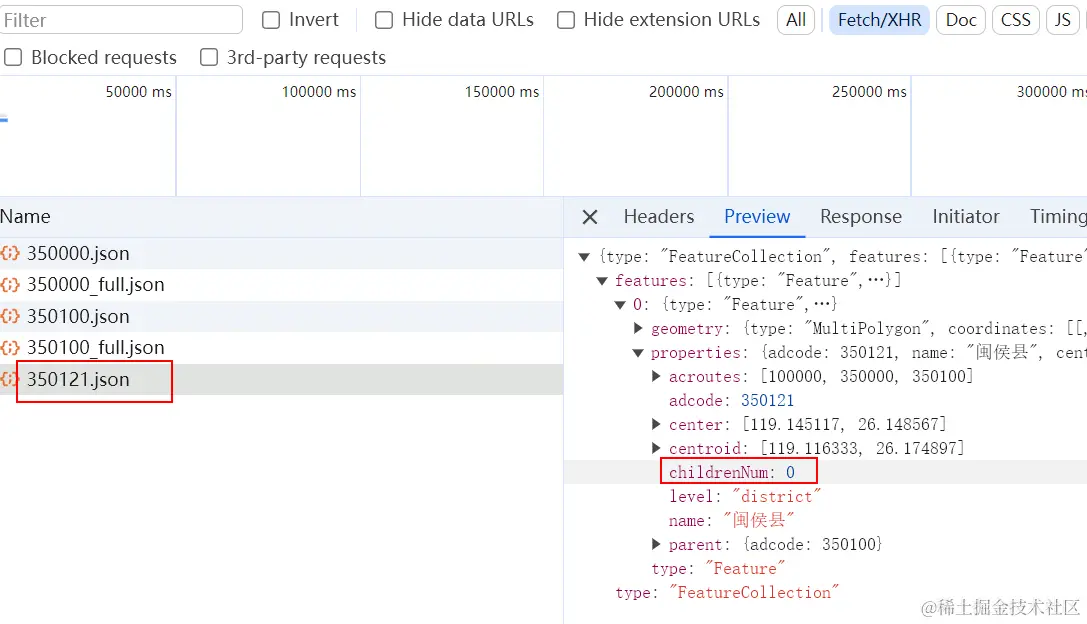Image resolution: width=1087 pixels, height=624 pixels.
Task: Expand the acroutes array
Action: click(x=656, y=377)
